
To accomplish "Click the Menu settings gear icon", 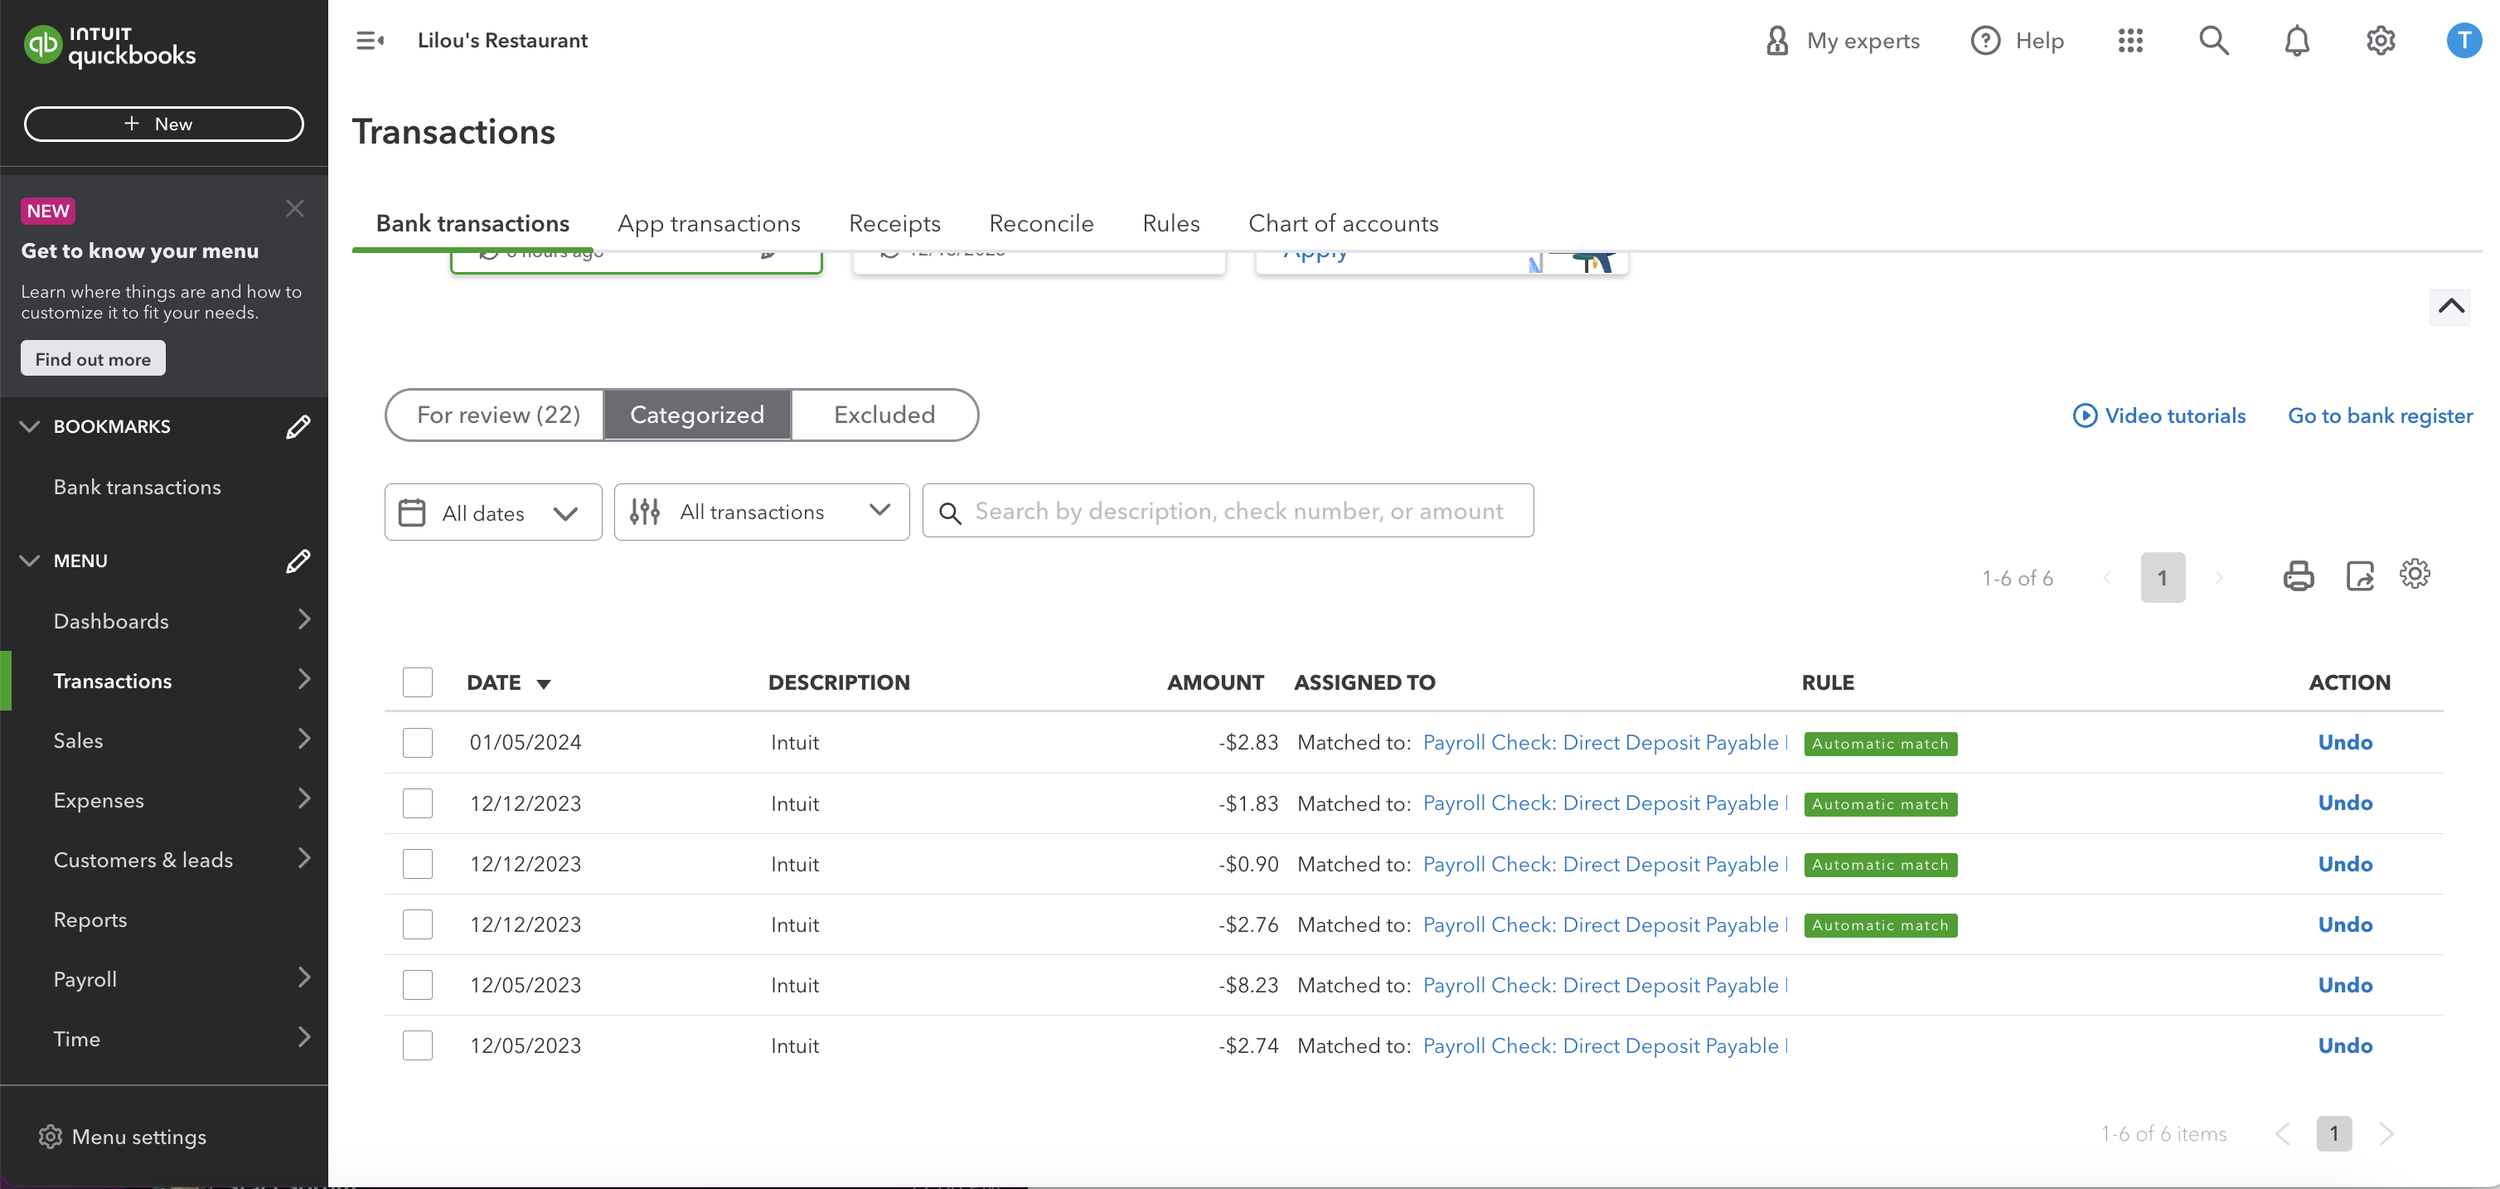I will click(50, 1137).
